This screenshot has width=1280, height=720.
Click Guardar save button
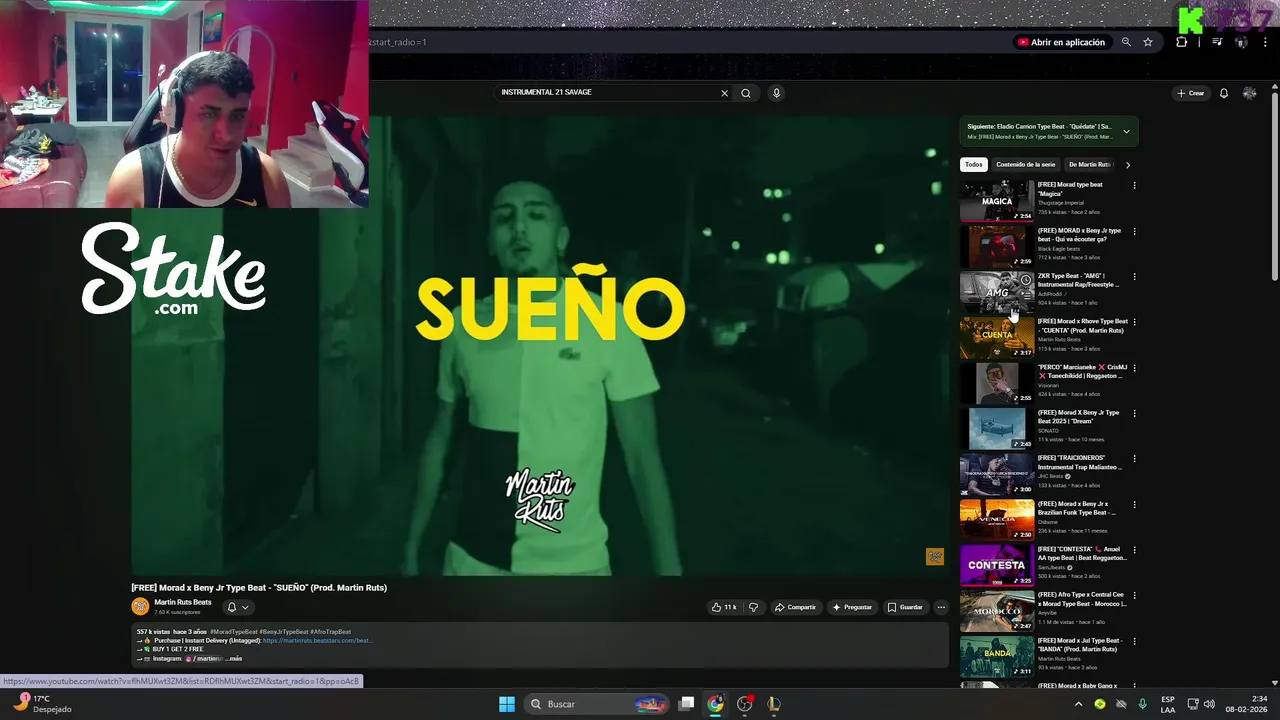905,607
